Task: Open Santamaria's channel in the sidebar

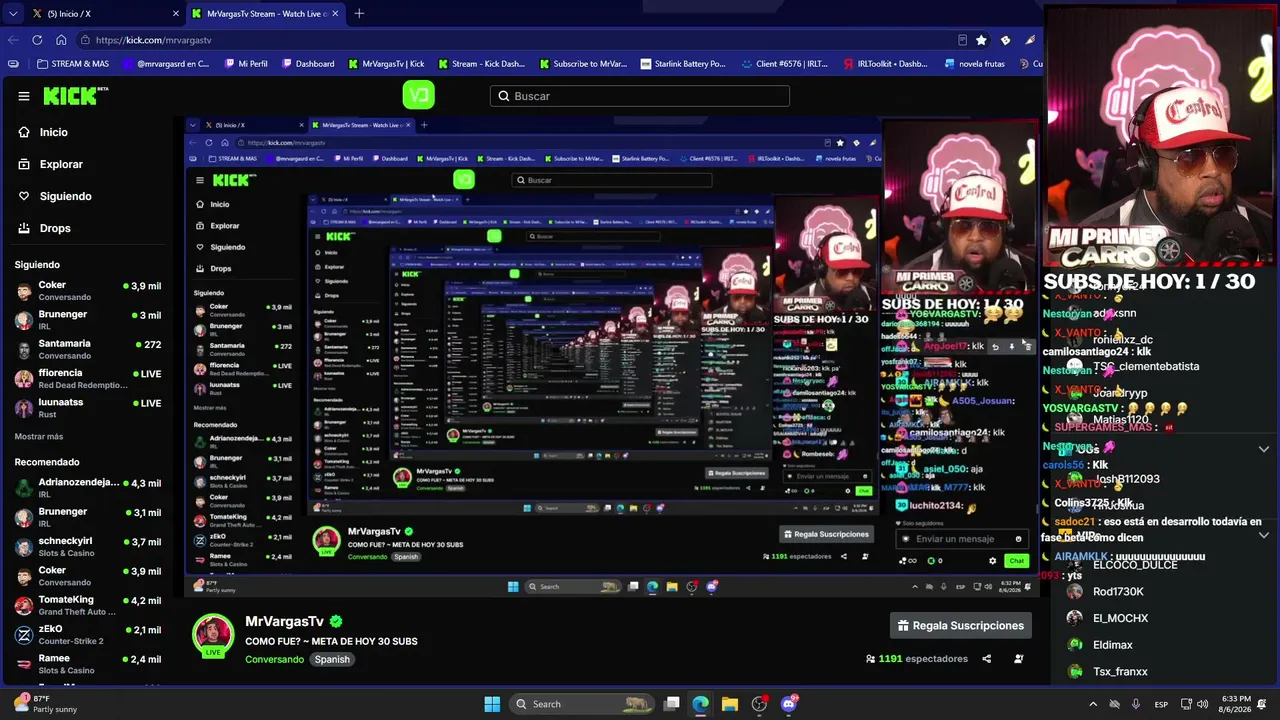Action: [89, 349]
